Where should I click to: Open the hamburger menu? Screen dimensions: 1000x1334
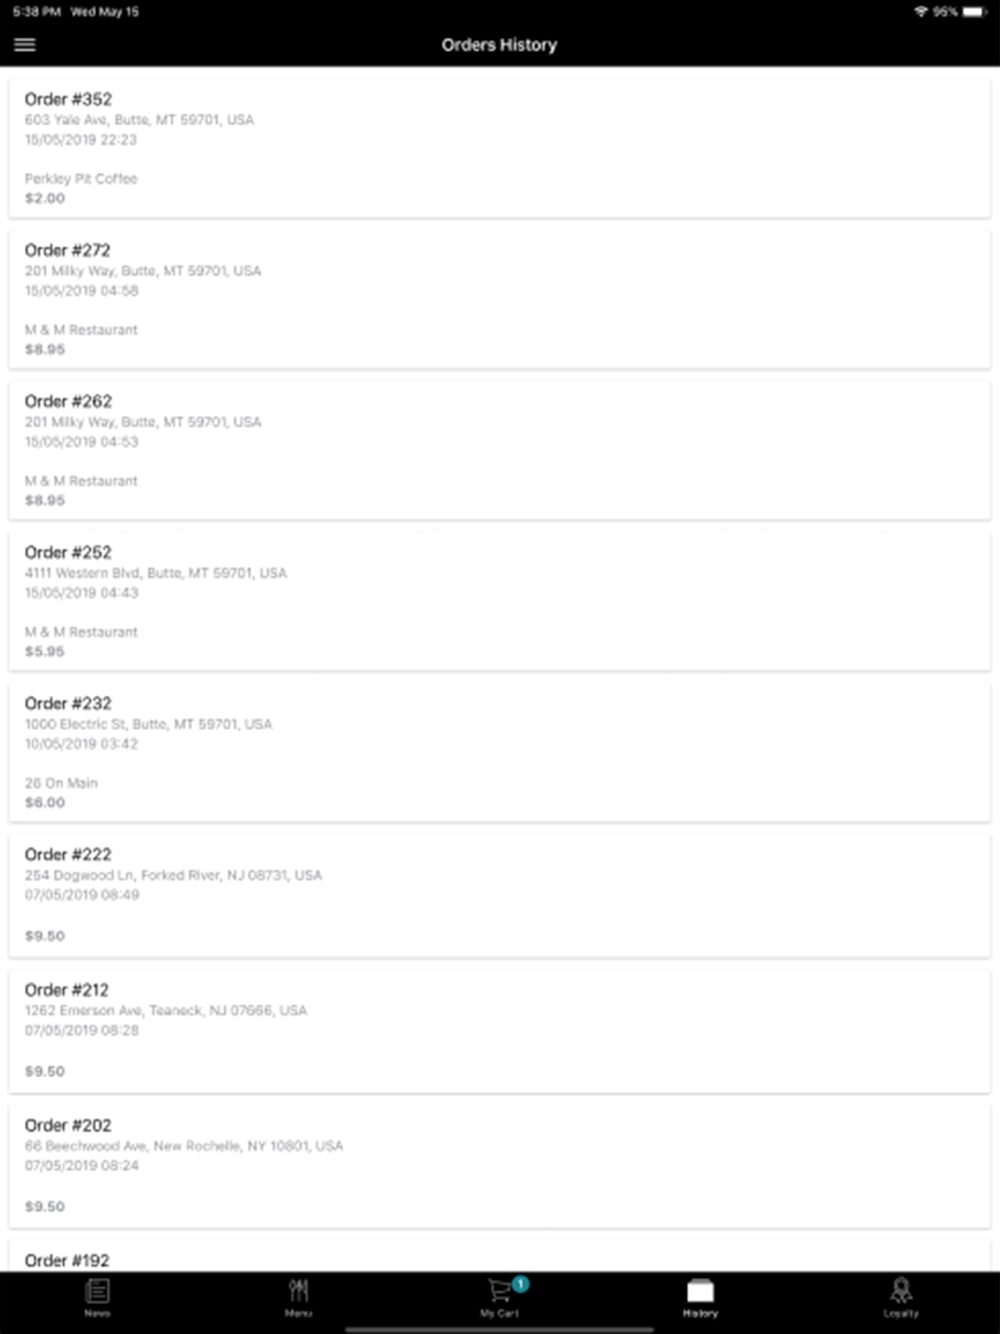point(25,45)
